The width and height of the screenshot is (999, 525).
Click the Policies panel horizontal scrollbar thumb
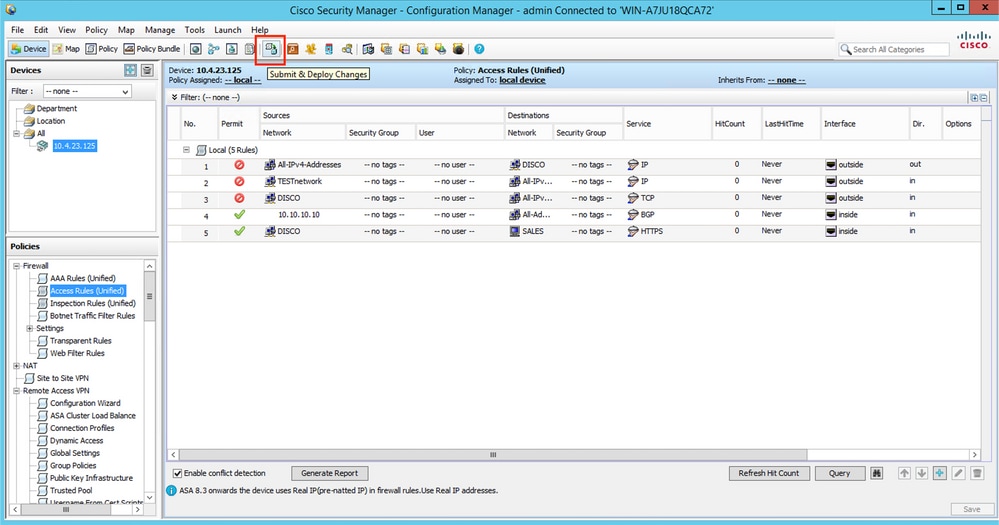65,510
